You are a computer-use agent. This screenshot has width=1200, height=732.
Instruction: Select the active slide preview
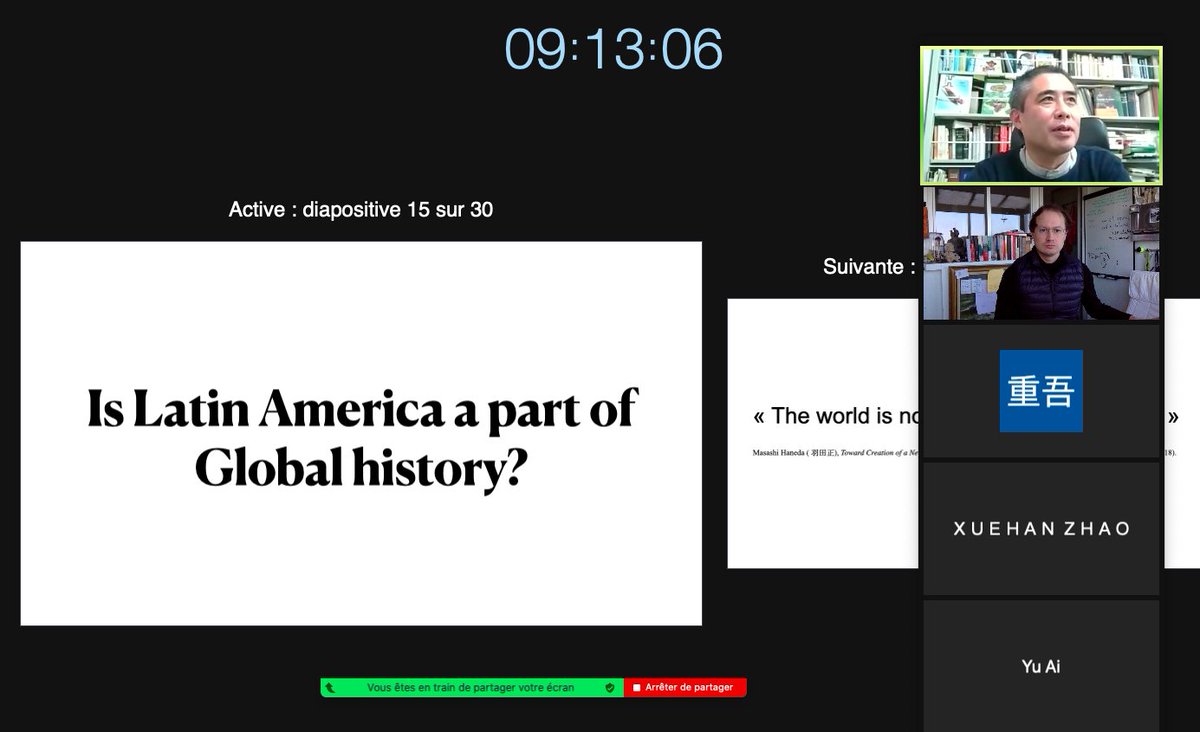pos(361,433)
